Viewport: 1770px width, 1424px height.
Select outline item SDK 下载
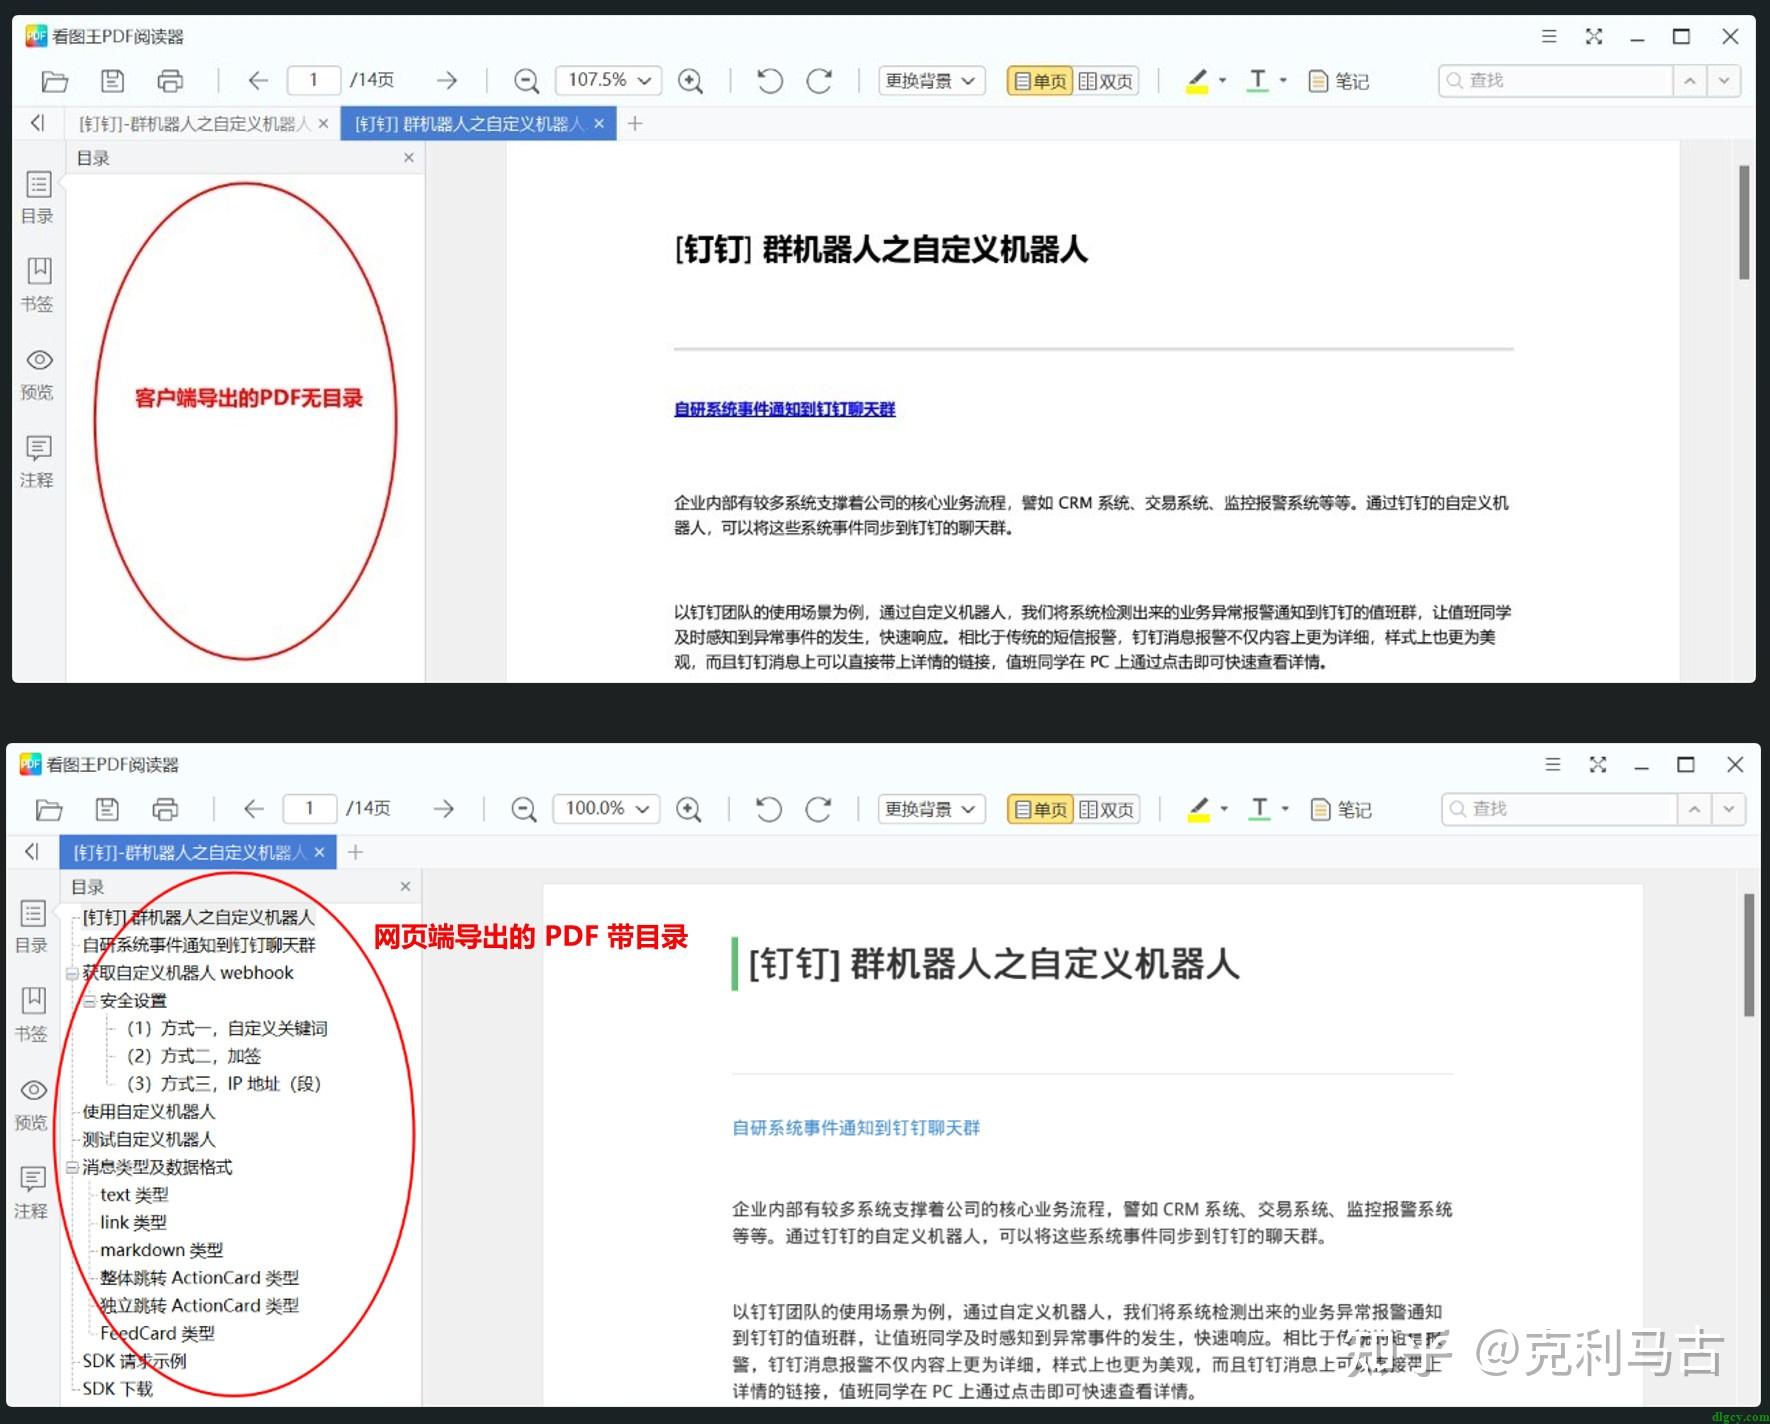[x=118, y=1389]
